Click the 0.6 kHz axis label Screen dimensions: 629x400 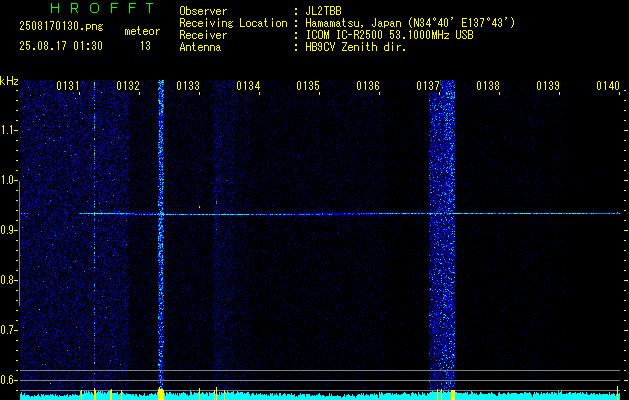pyautogui.click(x=9, y=380)
